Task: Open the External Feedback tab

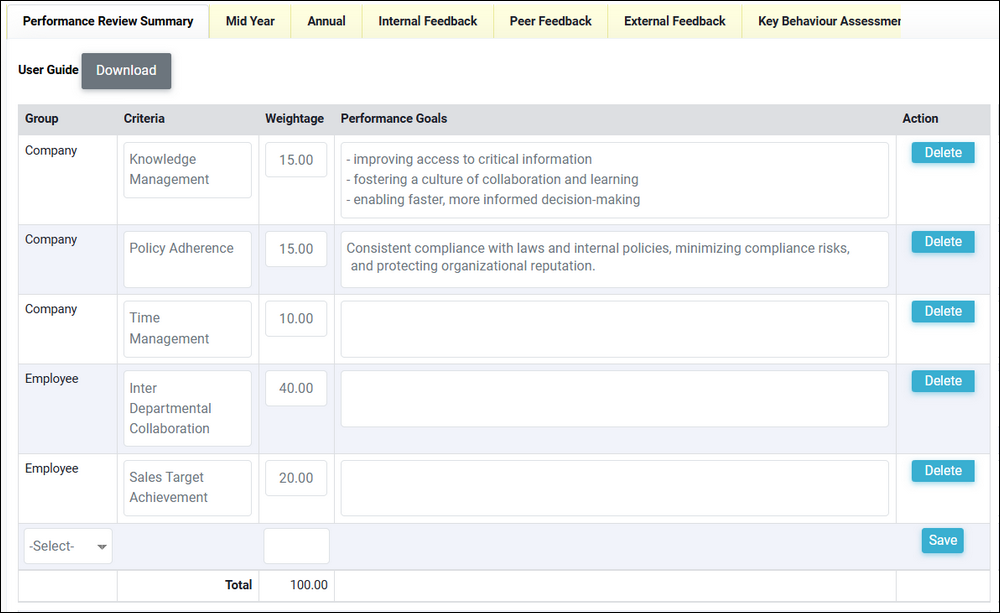Action: 674,21
